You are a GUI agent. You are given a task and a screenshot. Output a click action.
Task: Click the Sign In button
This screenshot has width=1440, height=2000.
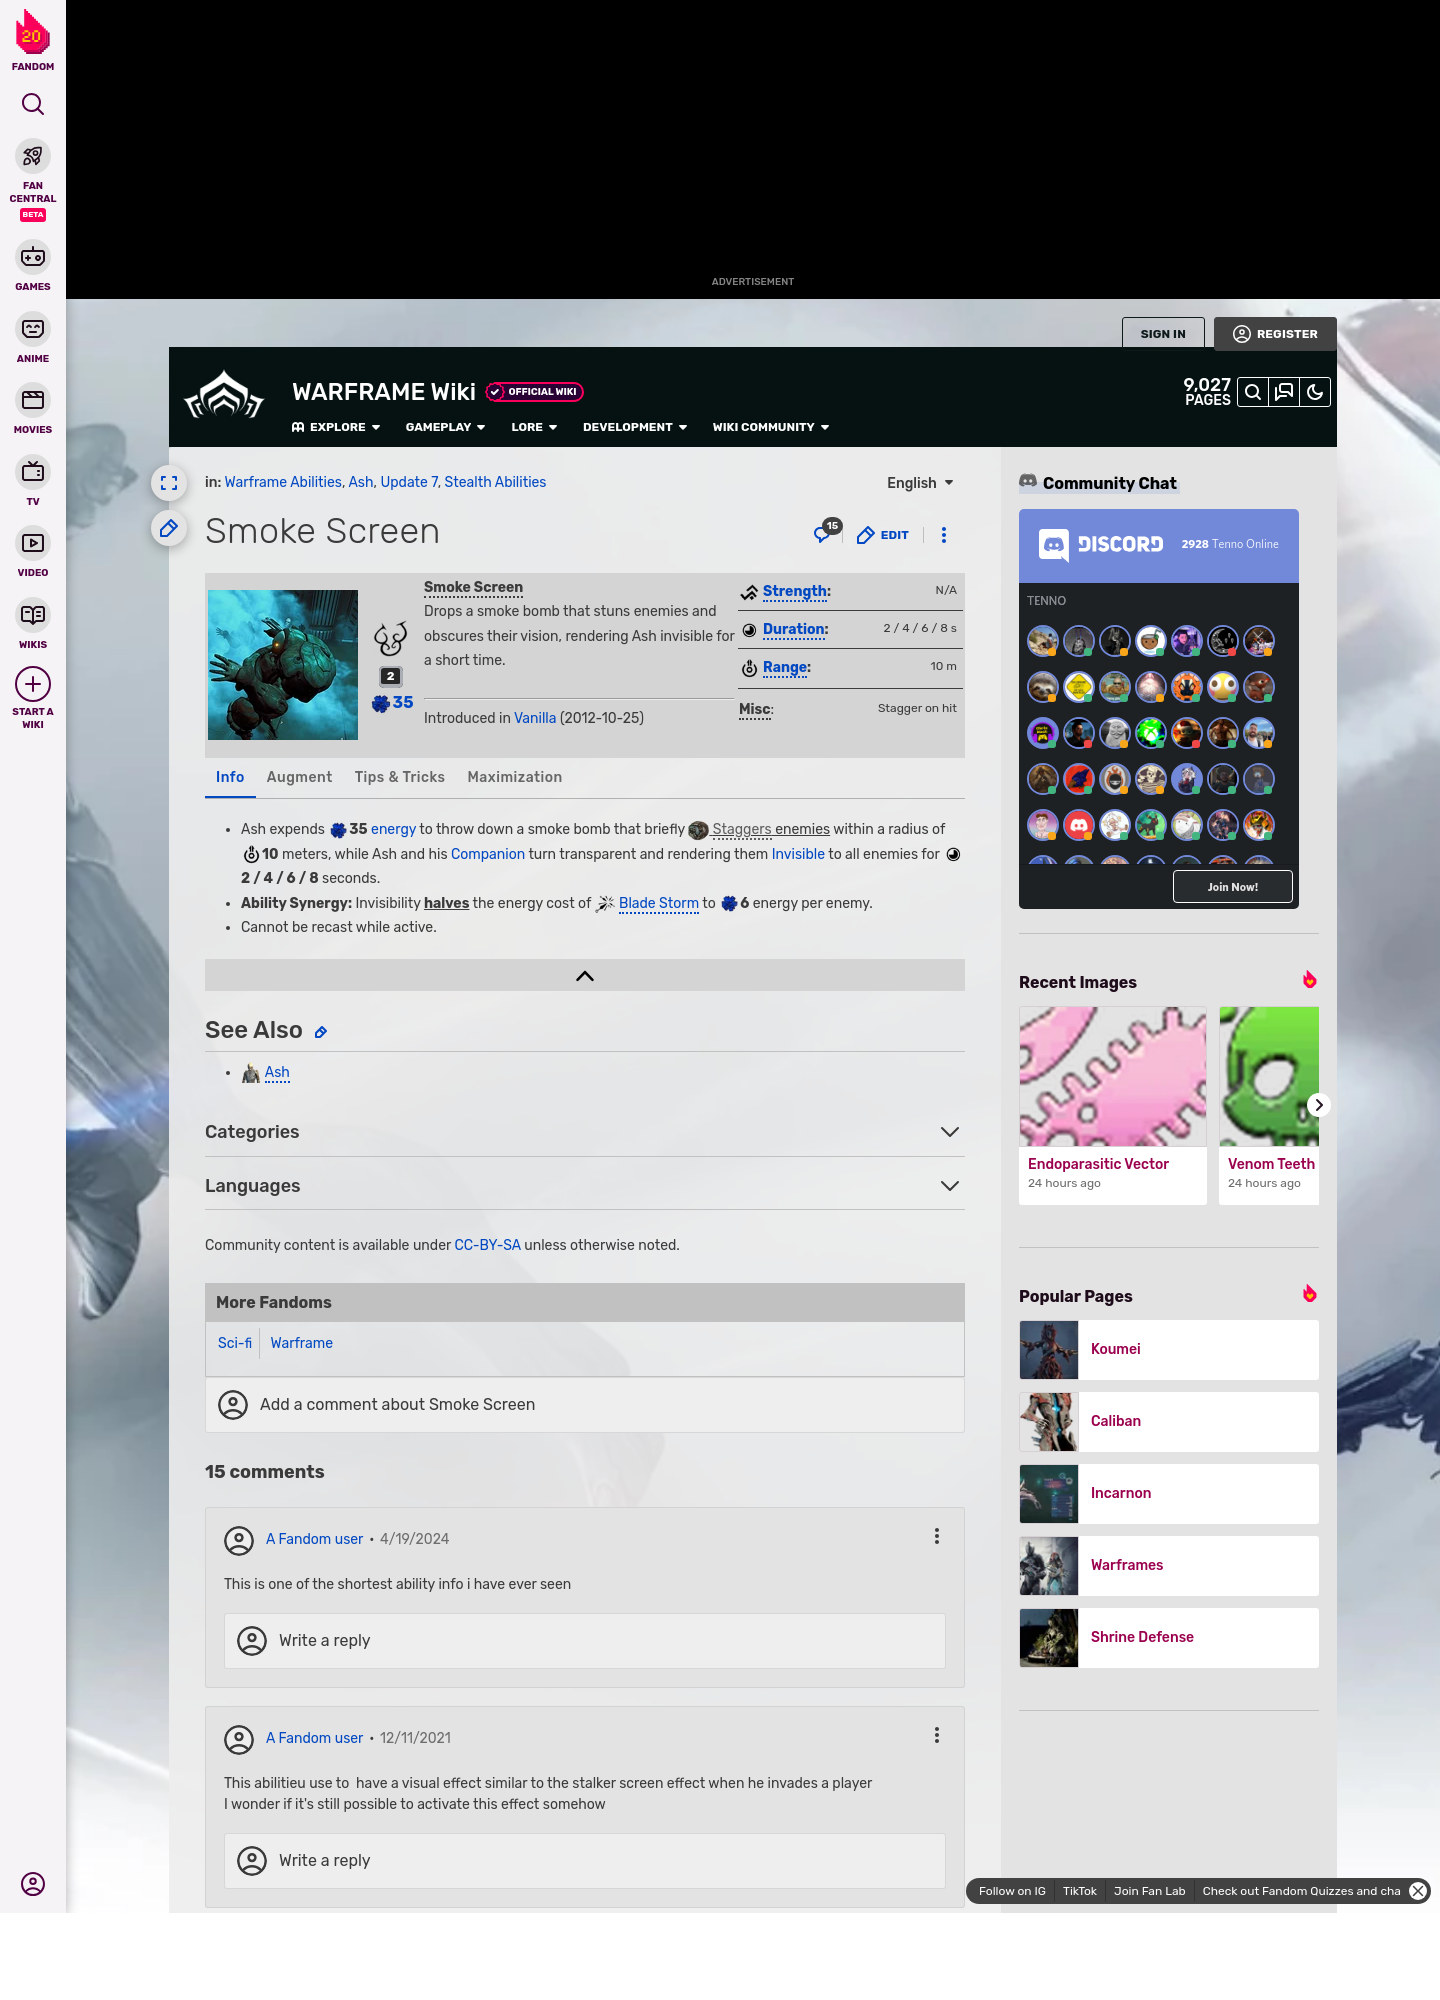pos(1163,334)
